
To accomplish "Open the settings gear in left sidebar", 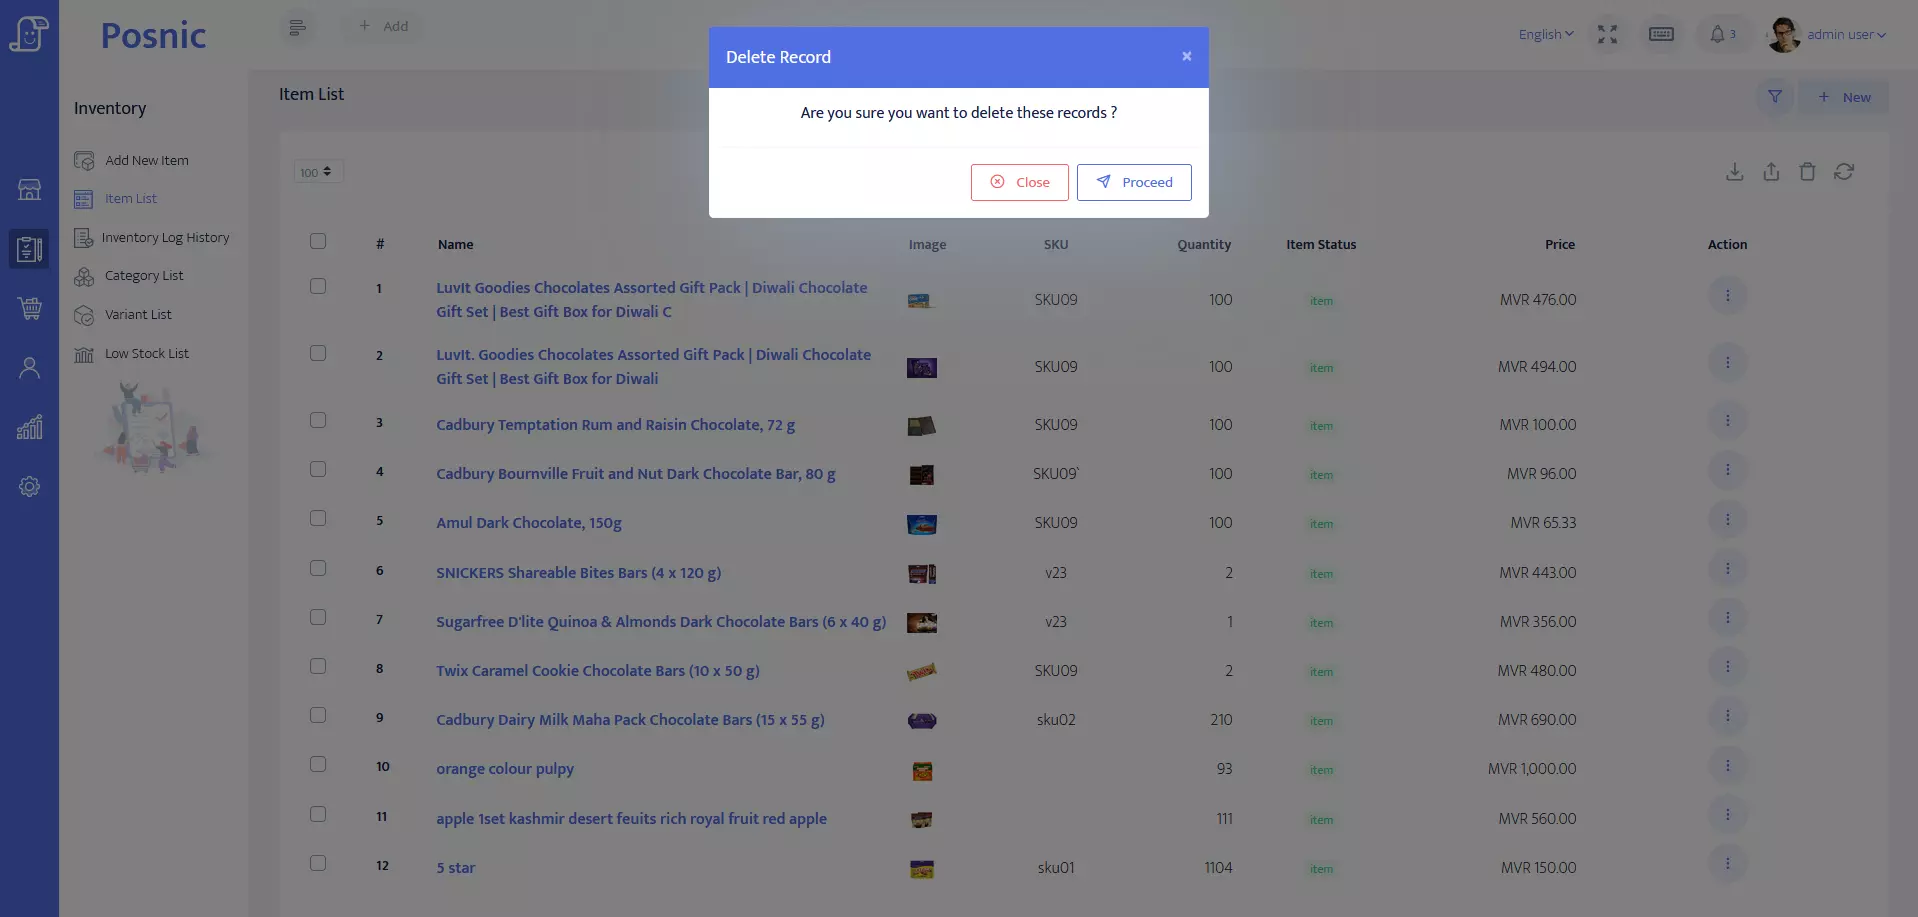I will click(29, 487).
